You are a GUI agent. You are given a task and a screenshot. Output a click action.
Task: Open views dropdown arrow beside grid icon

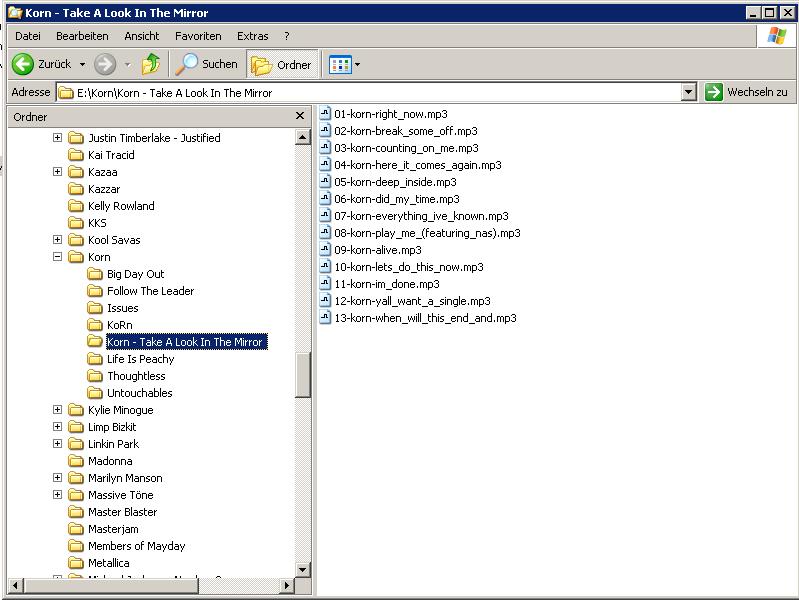click(x=357, y=65)
